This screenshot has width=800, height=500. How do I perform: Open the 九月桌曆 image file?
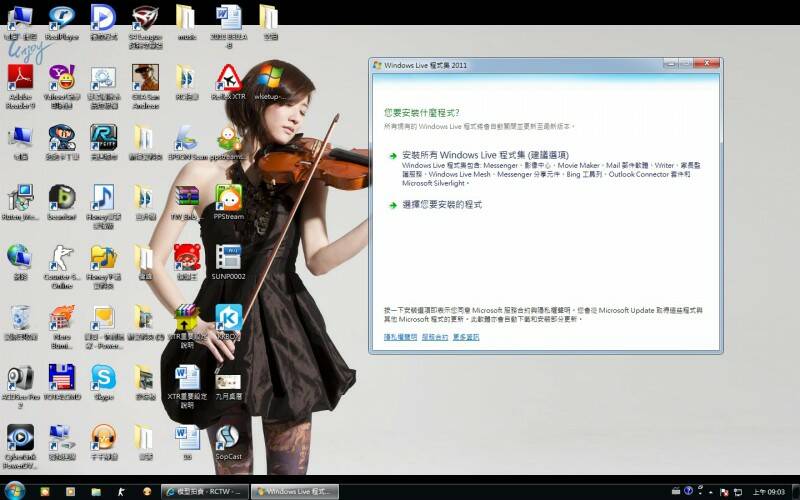229,386
